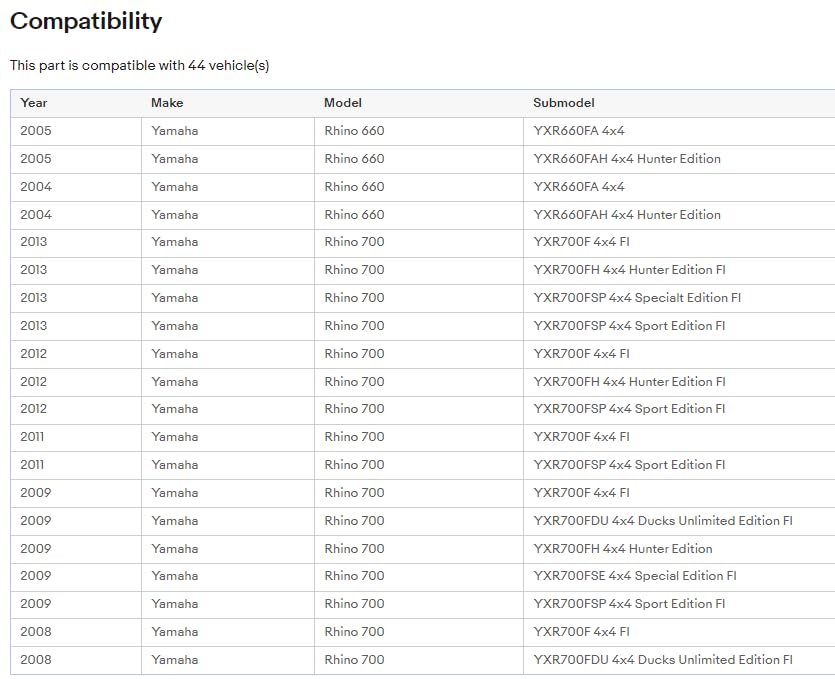
Task: Click 'Rhino 700' in 2013 YXR700FH Hunter Edition row
Action: pyautogui.click(x=354, y=270)
